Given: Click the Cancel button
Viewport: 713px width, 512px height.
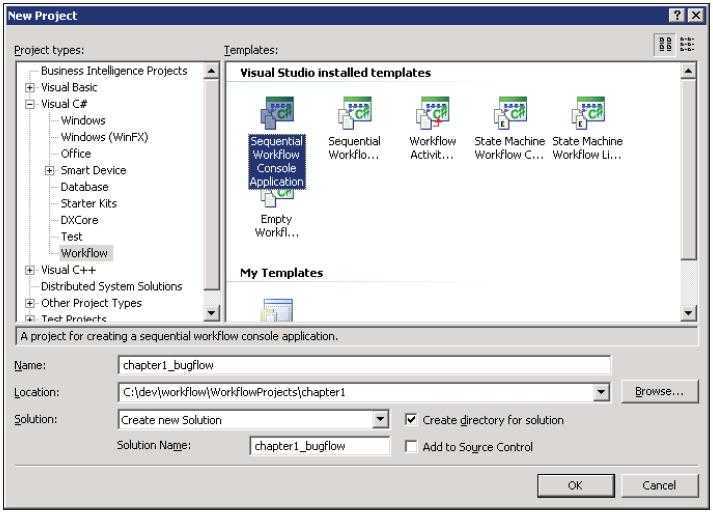Looking at the screenshot, I should point(659,485).
